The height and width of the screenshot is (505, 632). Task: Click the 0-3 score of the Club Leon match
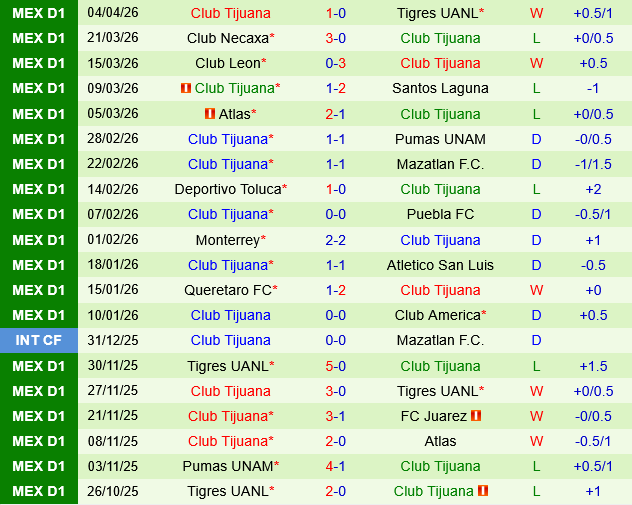(x=335, y=63)
